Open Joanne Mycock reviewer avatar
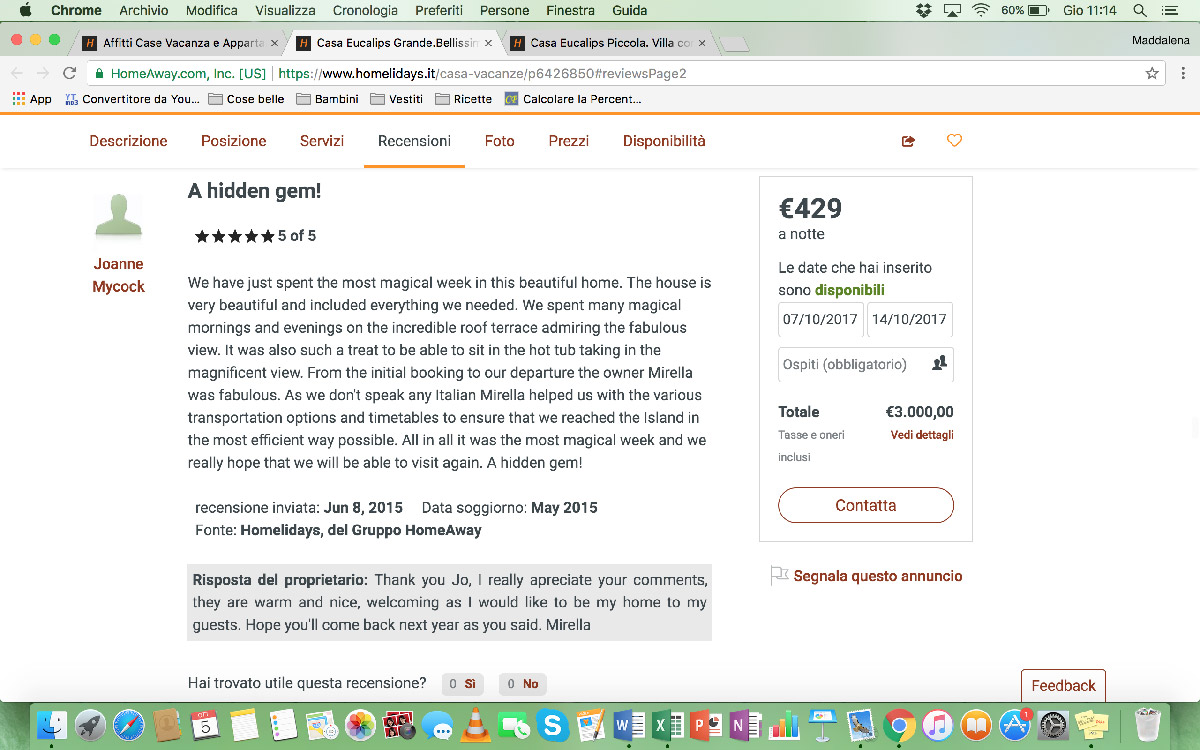This screenshot has width=1200, height=750. click(x=118, y=215)
